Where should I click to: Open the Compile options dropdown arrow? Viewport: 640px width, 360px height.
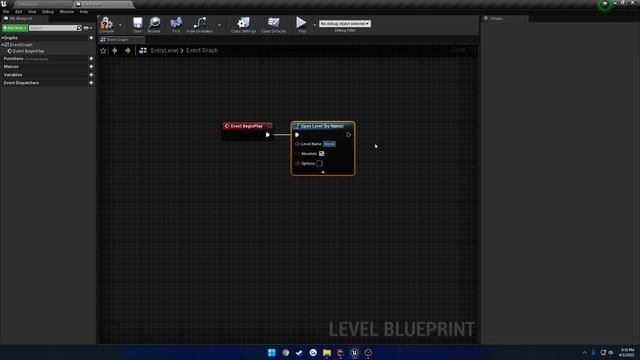[x=120, y=25]
